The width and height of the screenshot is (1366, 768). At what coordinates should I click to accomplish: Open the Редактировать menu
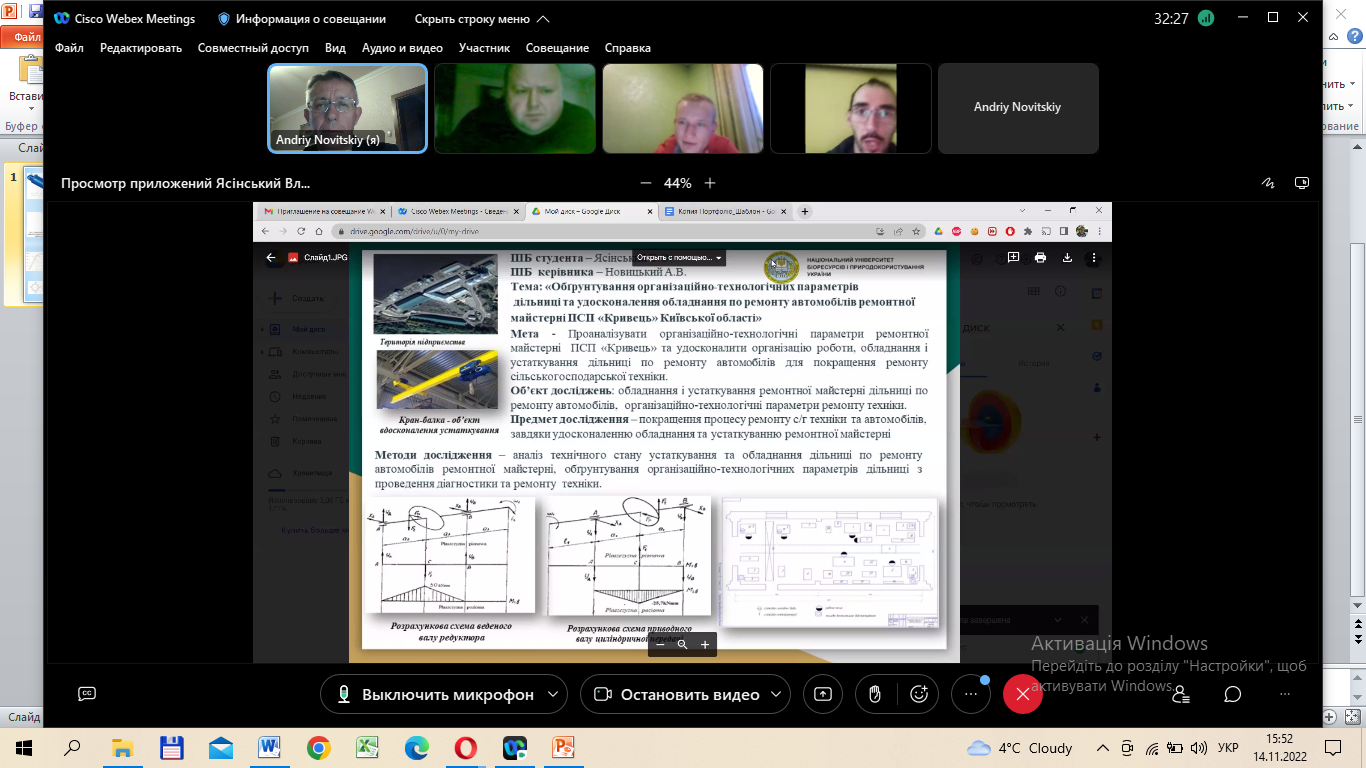141,47
